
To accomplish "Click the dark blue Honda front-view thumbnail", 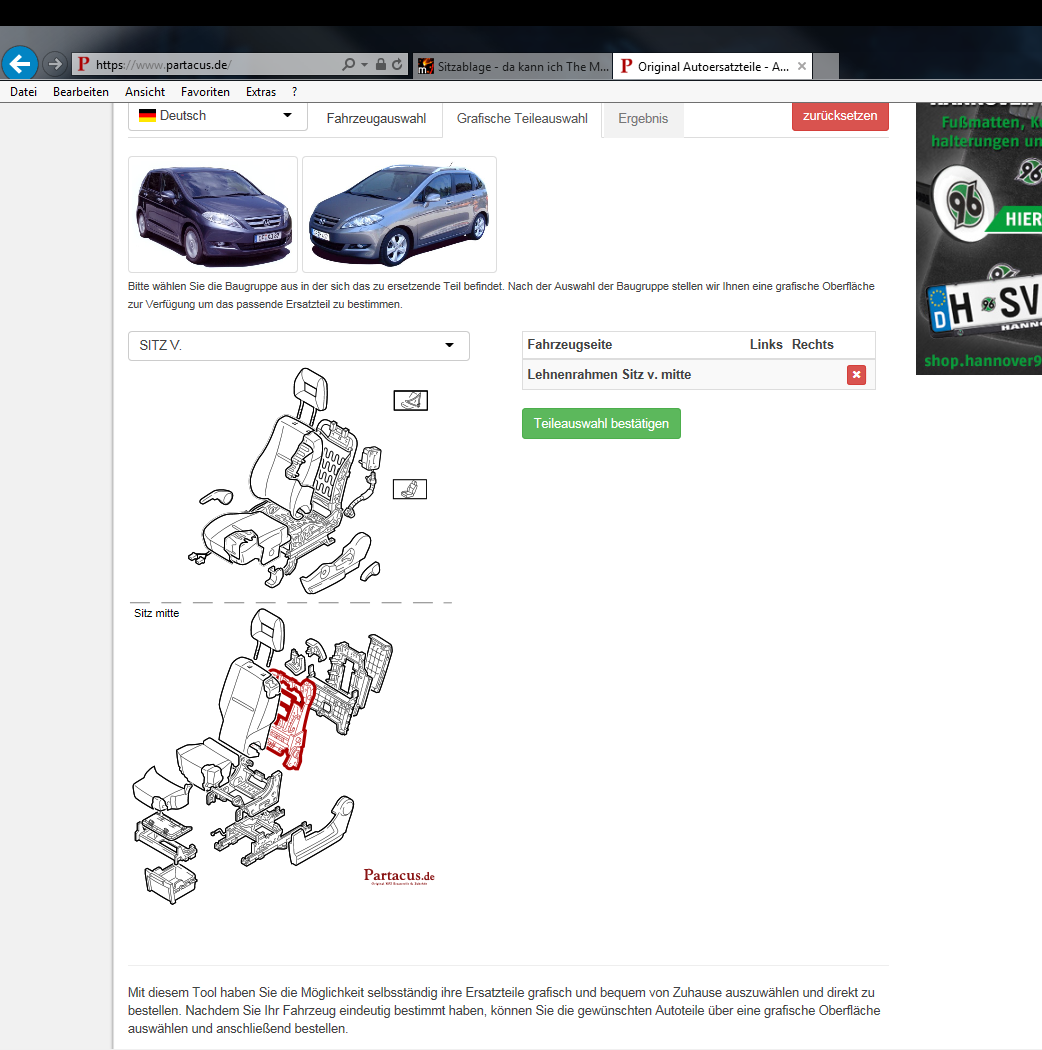I will coord(213,214).
